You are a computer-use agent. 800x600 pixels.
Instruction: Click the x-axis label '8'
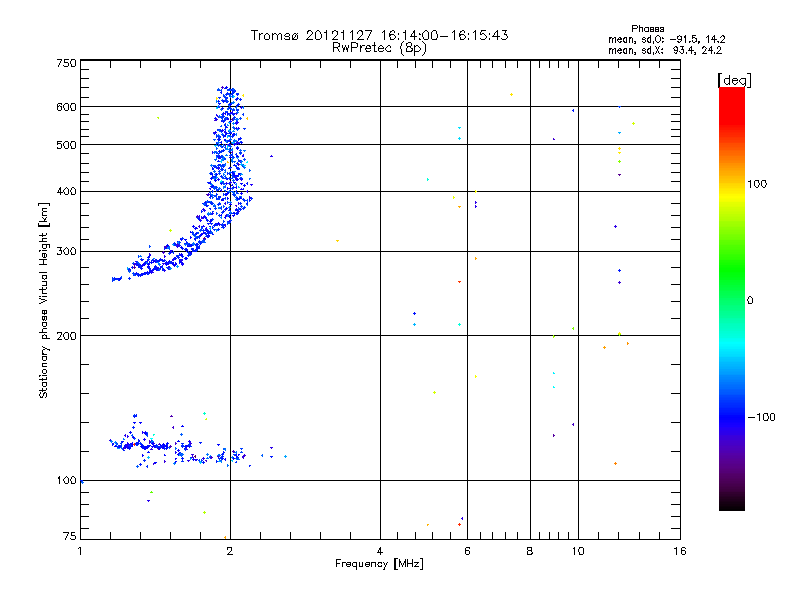click(x=530, y=551)
